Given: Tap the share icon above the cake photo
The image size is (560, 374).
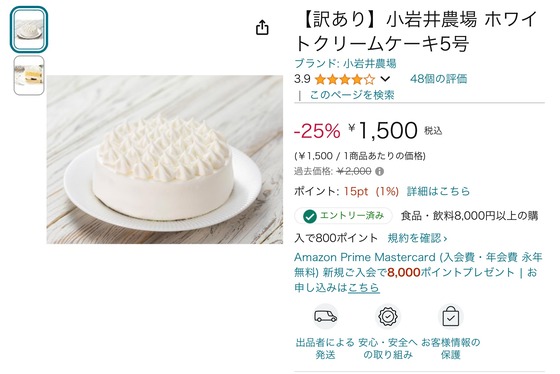Looking at the screenshot, I should click(262, 28).
